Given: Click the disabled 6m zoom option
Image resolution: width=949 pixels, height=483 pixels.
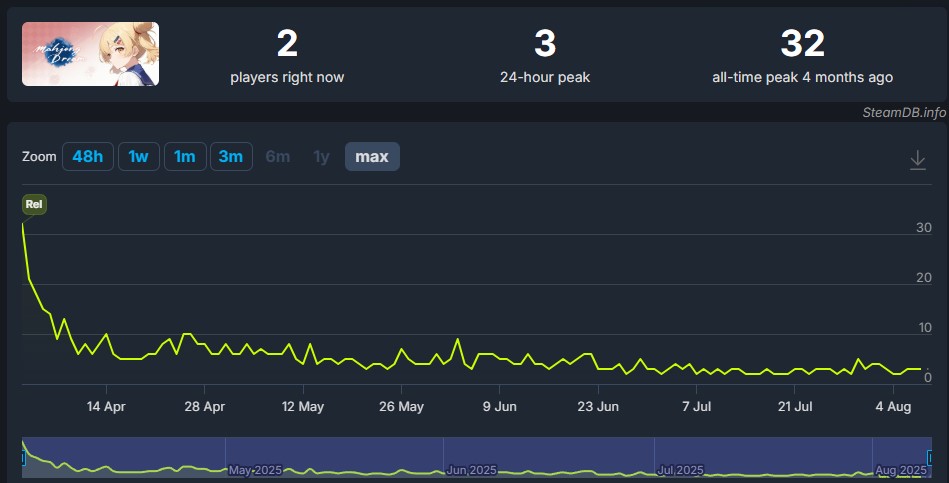Looking at the screenshot, I should point(278,157).
